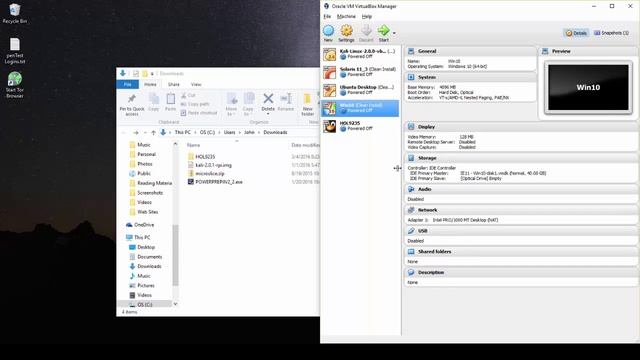Viewport: 640px width, 360px height.
Task: Click the Delete X icon in ribbon
Action: [x=268, y=98]
